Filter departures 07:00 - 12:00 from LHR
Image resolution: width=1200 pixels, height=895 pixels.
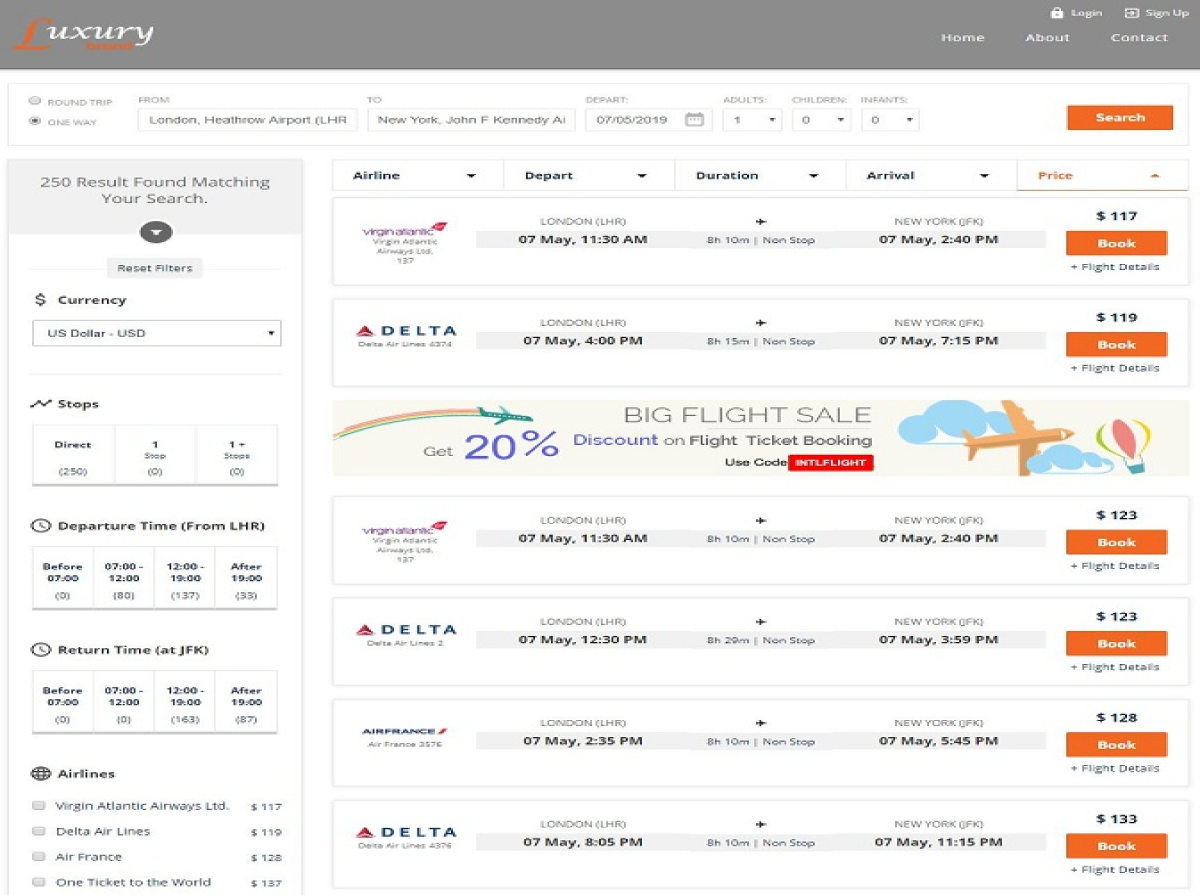click(x=124, y=578)
